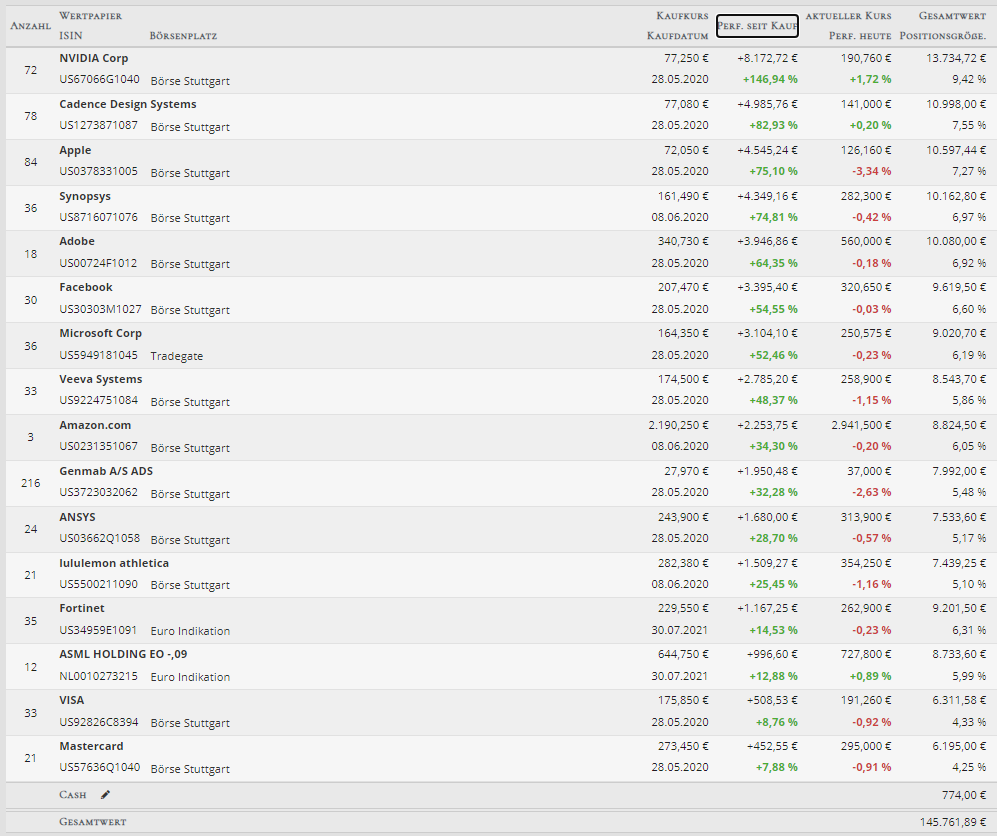Sort by the Gesamtwert column header
Viewport: 997px width, 836px height.
point(952,15)
